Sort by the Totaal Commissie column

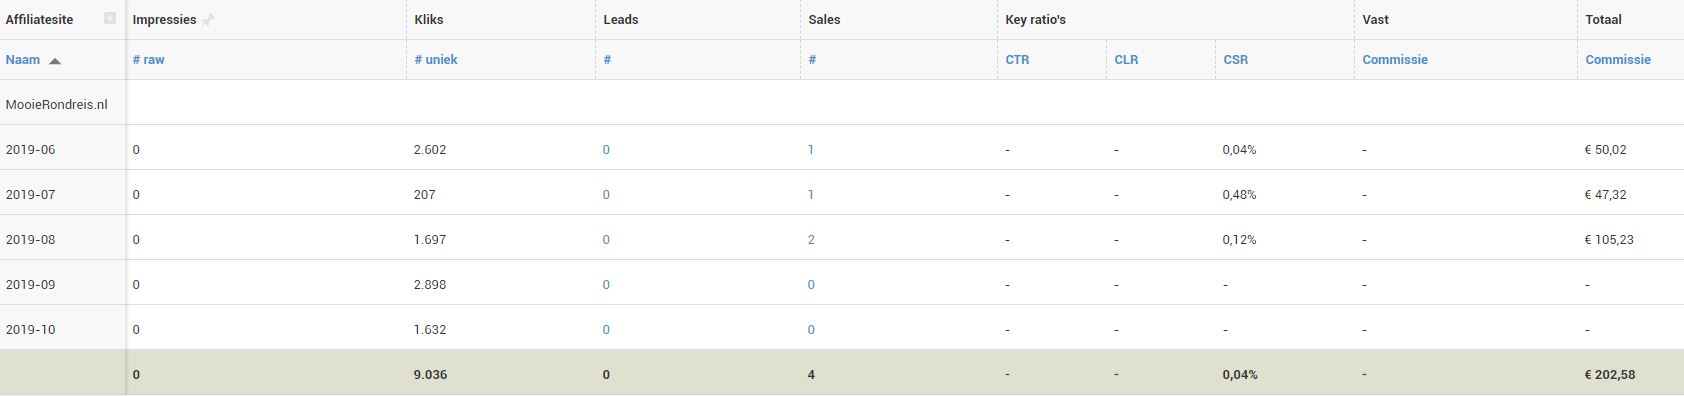pos(1618,60)
